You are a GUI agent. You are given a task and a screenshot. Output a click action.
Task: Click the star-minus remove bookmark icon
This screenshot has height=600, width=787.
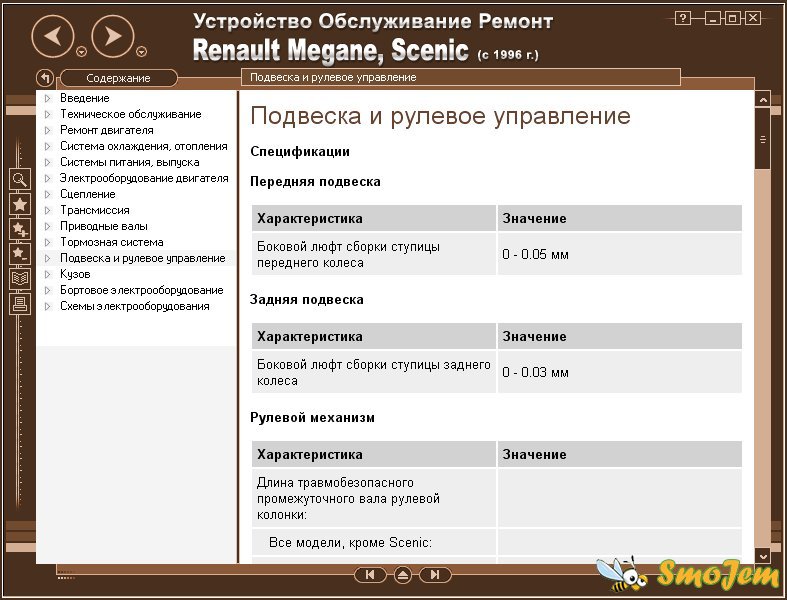pos(20,254)
